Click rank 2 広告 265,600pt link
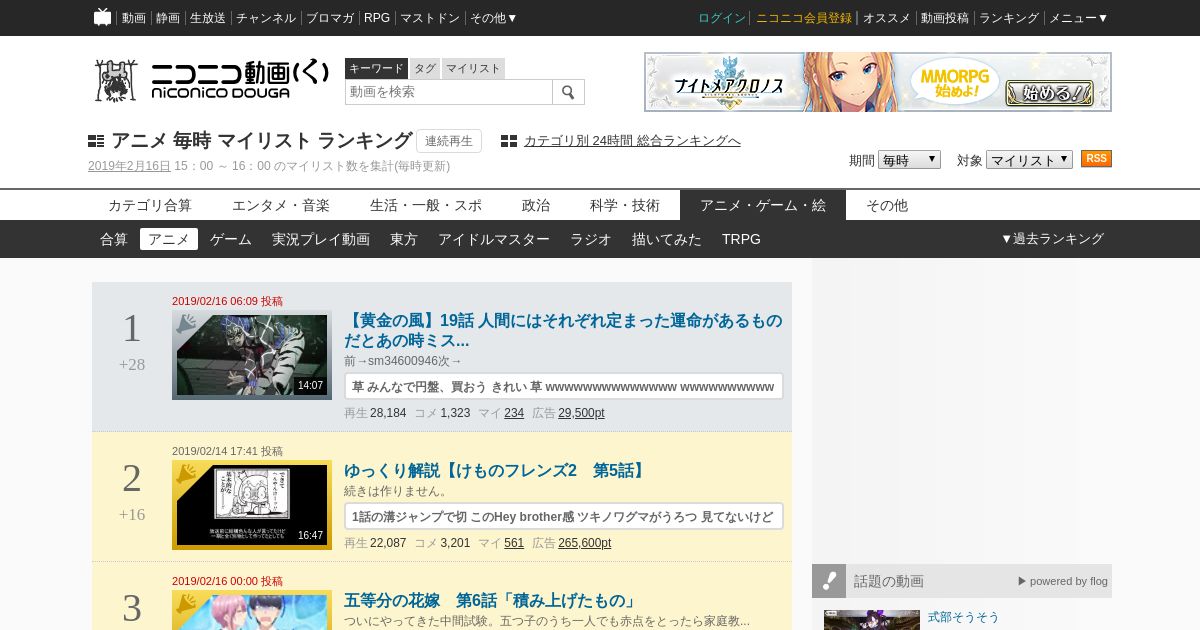Viewport: 1200px width, 630px height. [x=585, y=543]
